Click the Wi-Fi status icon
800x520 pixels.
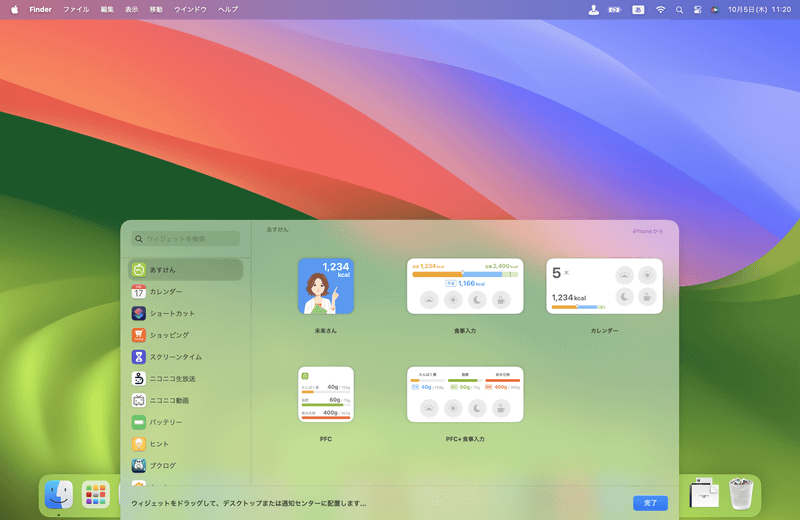pos(660,9)
